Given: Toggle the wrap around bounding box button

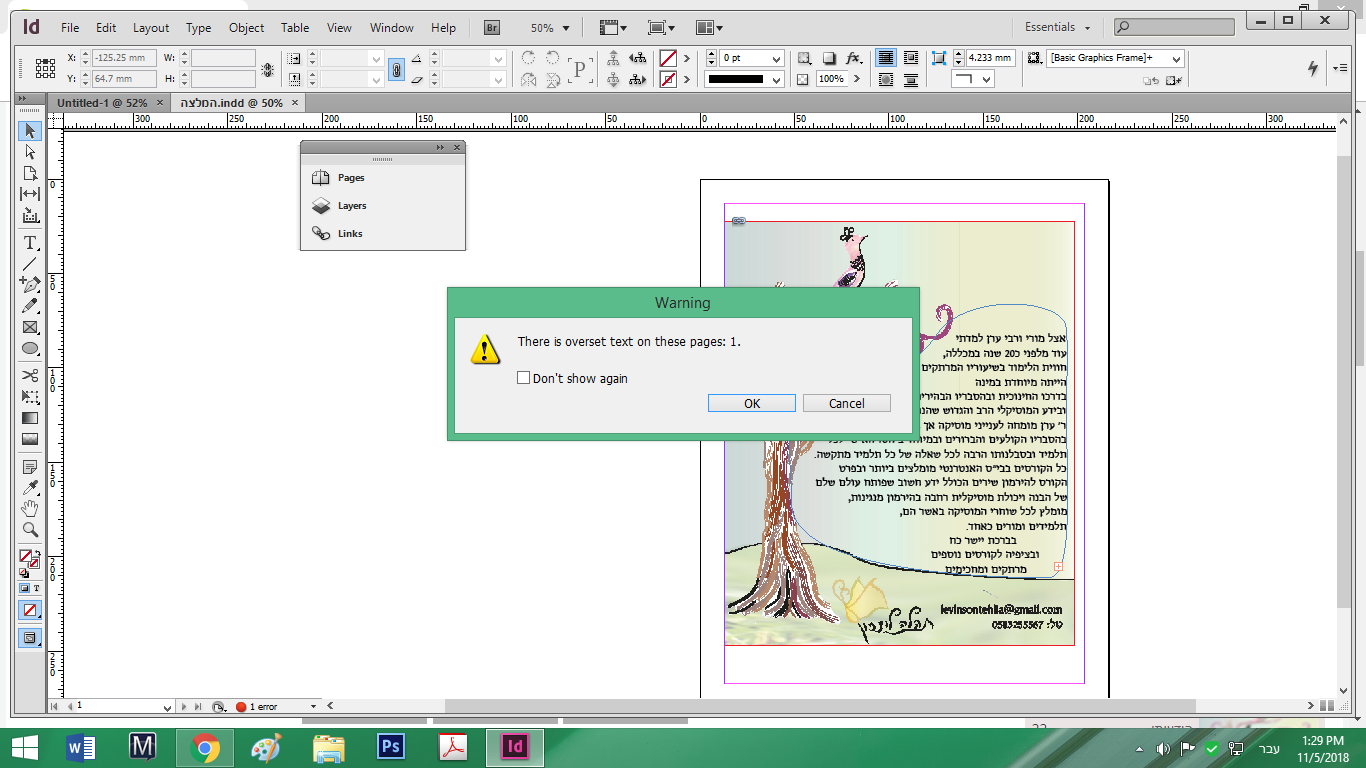Looking at the screenshot, I should [x=911, y=59].
